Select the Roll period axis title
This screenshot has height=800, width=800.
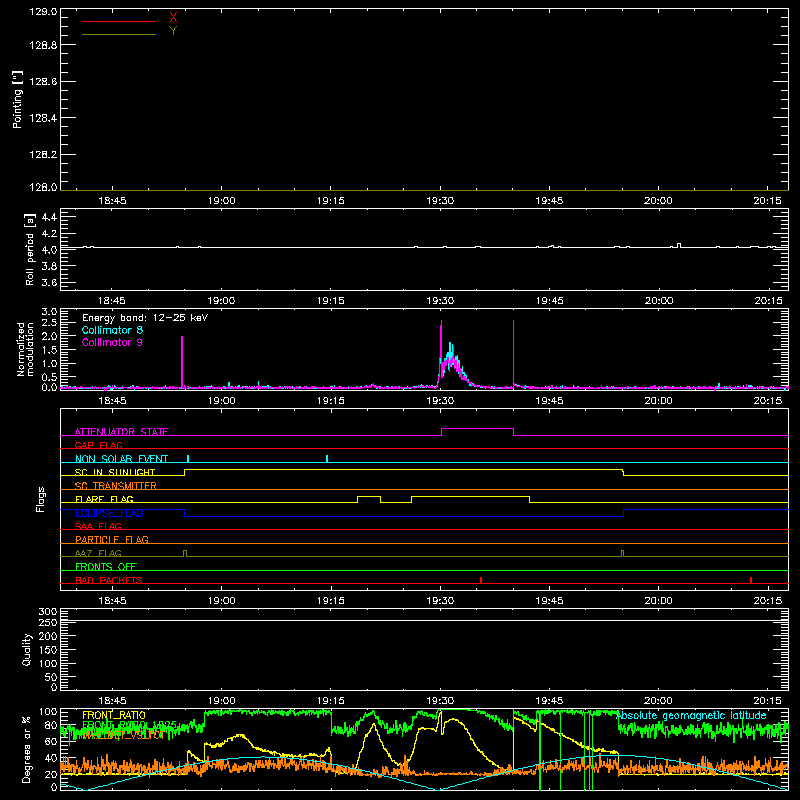click(30, 249)
